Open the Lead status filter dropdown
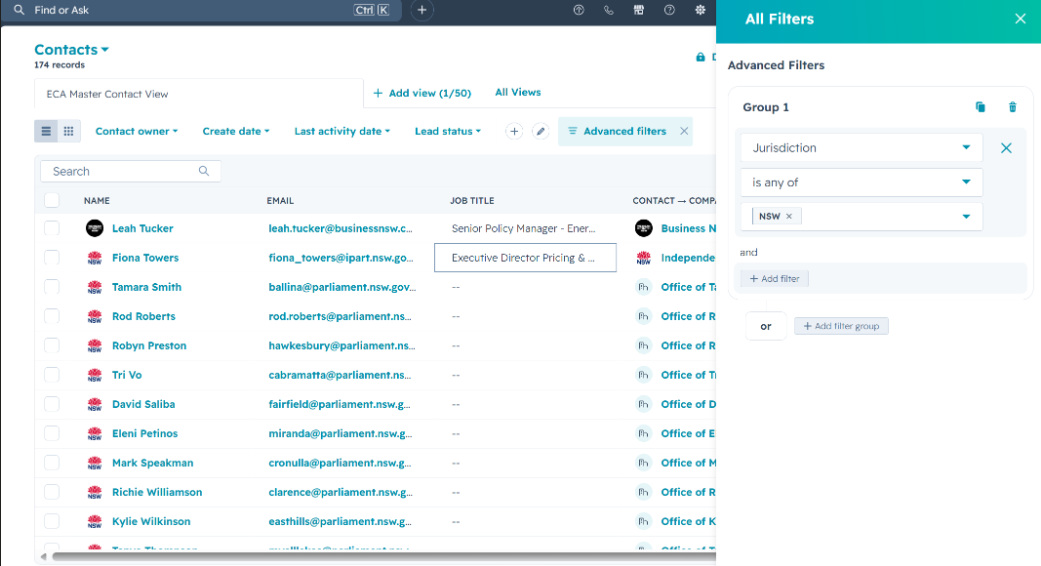 coord(447,131)
